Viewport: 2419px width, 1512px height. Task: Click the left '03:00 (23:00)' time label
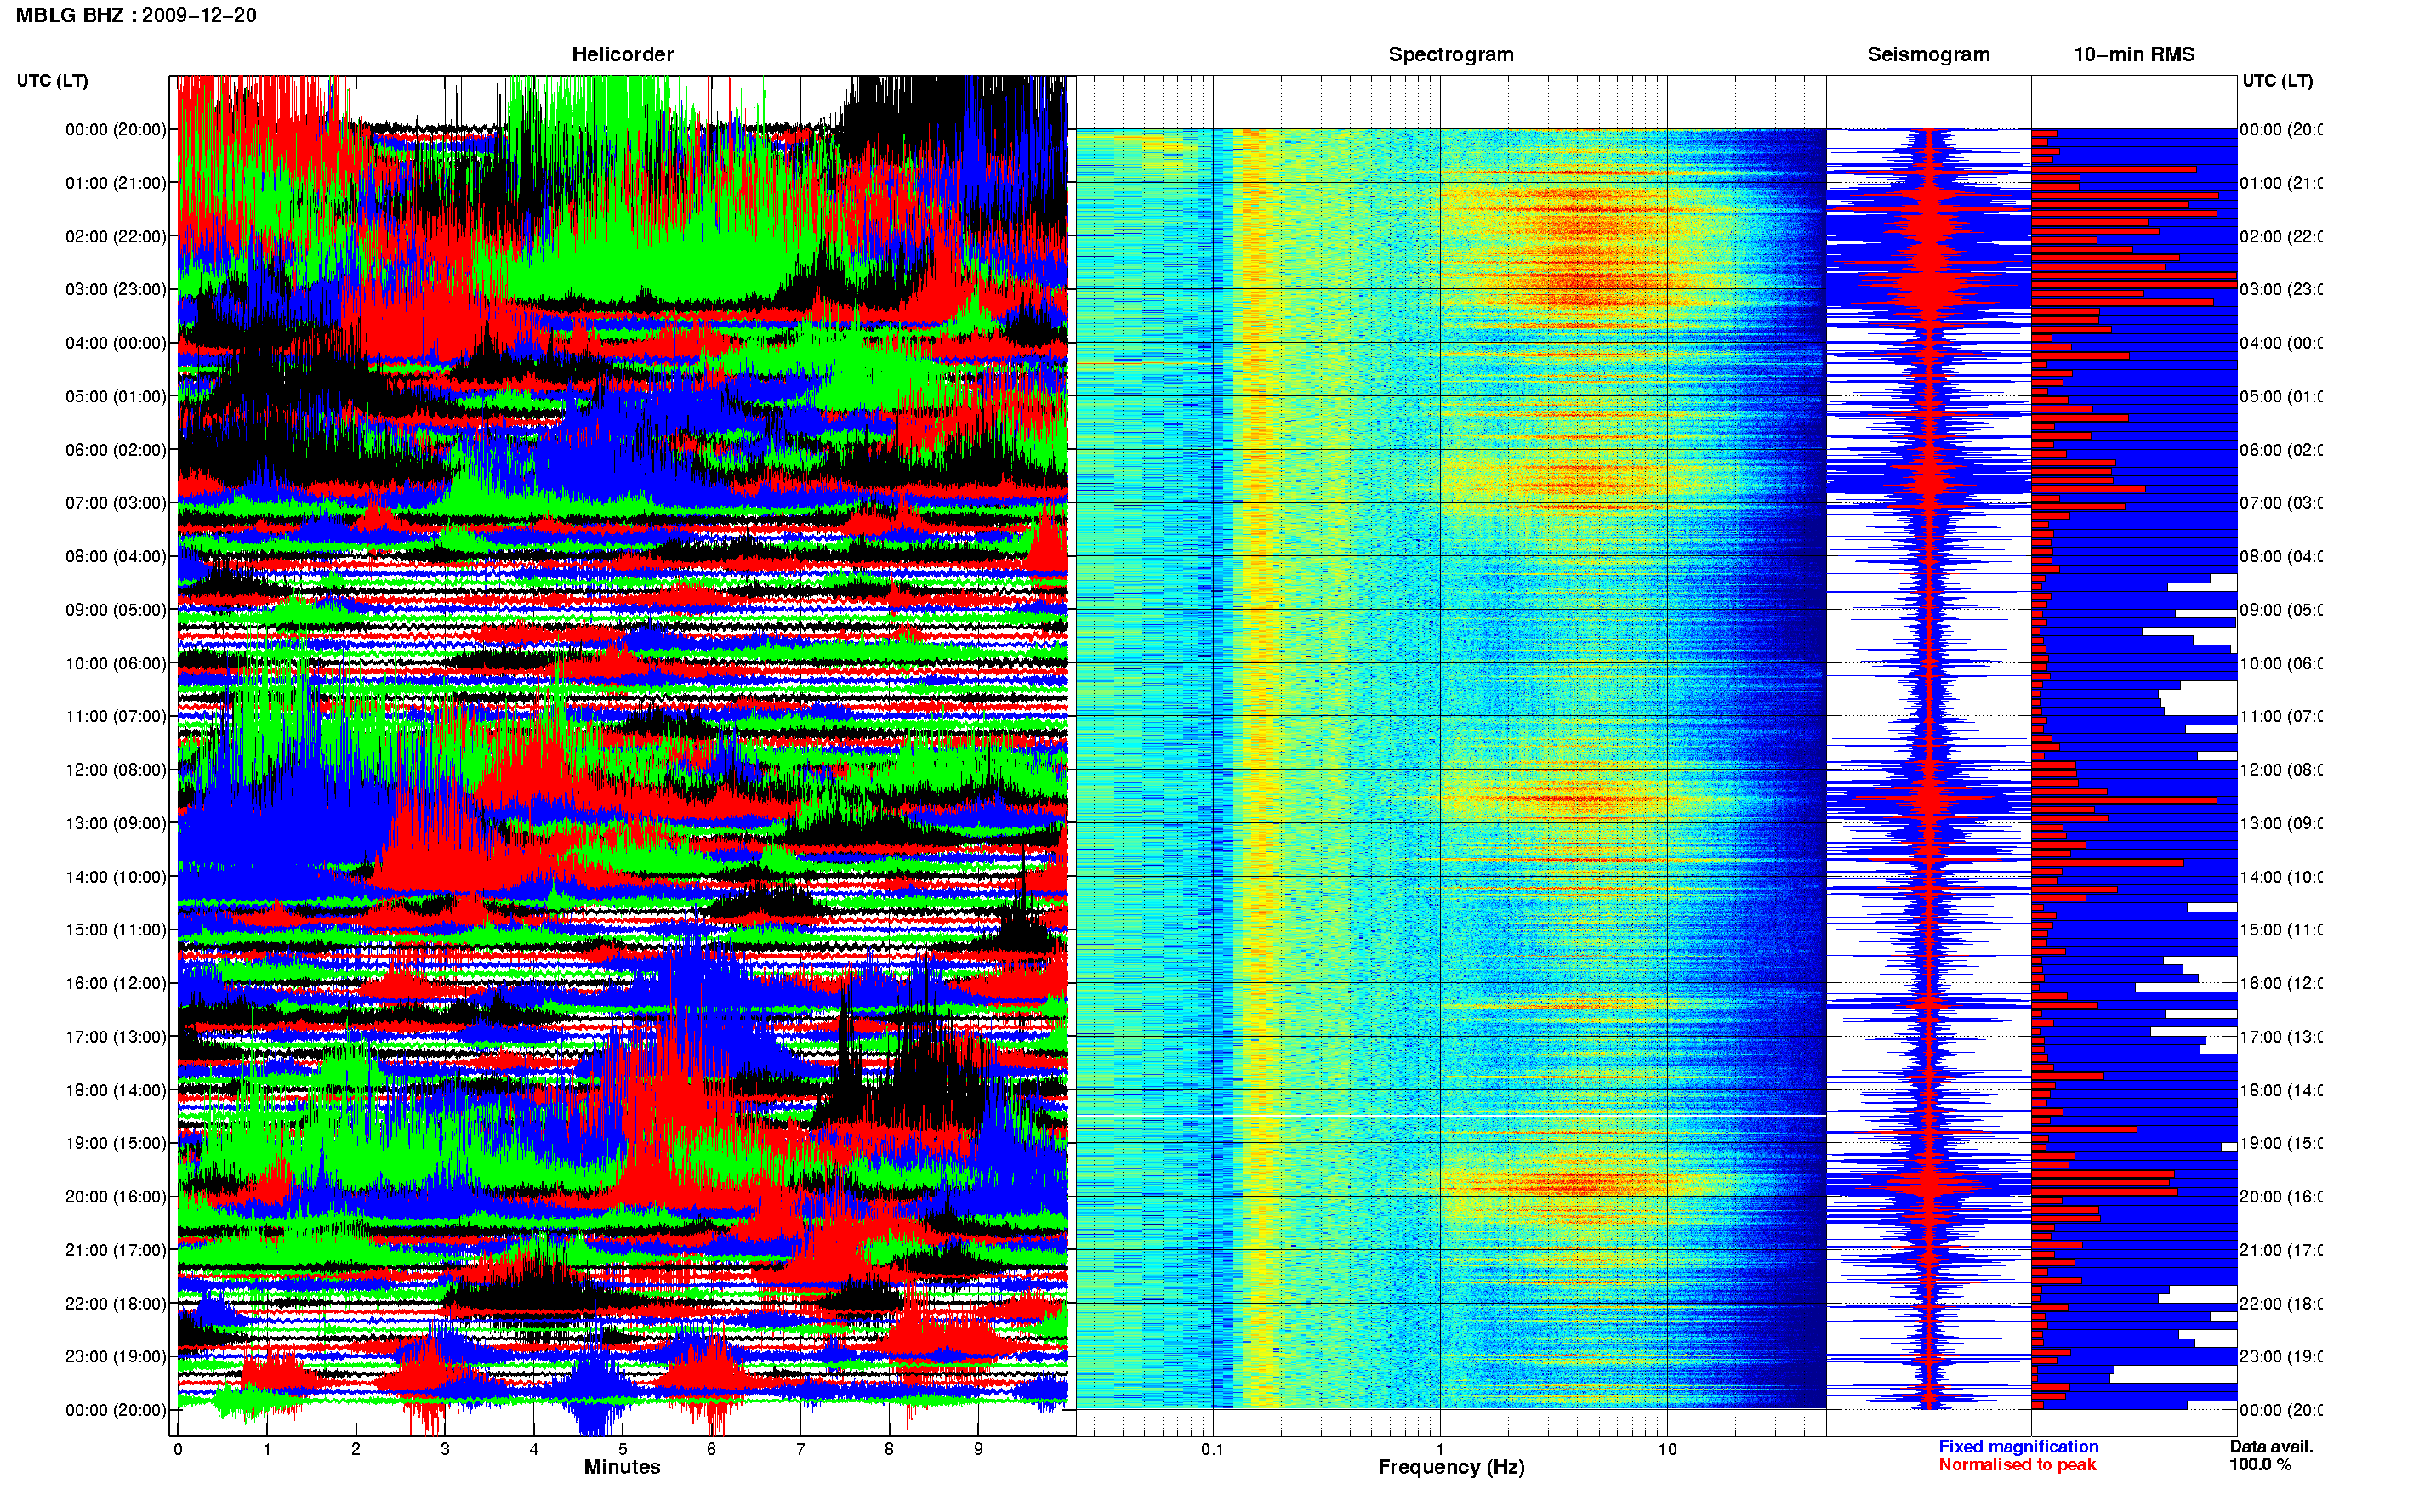[116, 289]
